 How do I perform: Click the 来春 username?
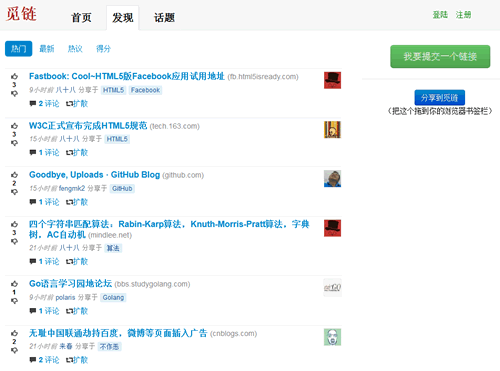[66, 347]
